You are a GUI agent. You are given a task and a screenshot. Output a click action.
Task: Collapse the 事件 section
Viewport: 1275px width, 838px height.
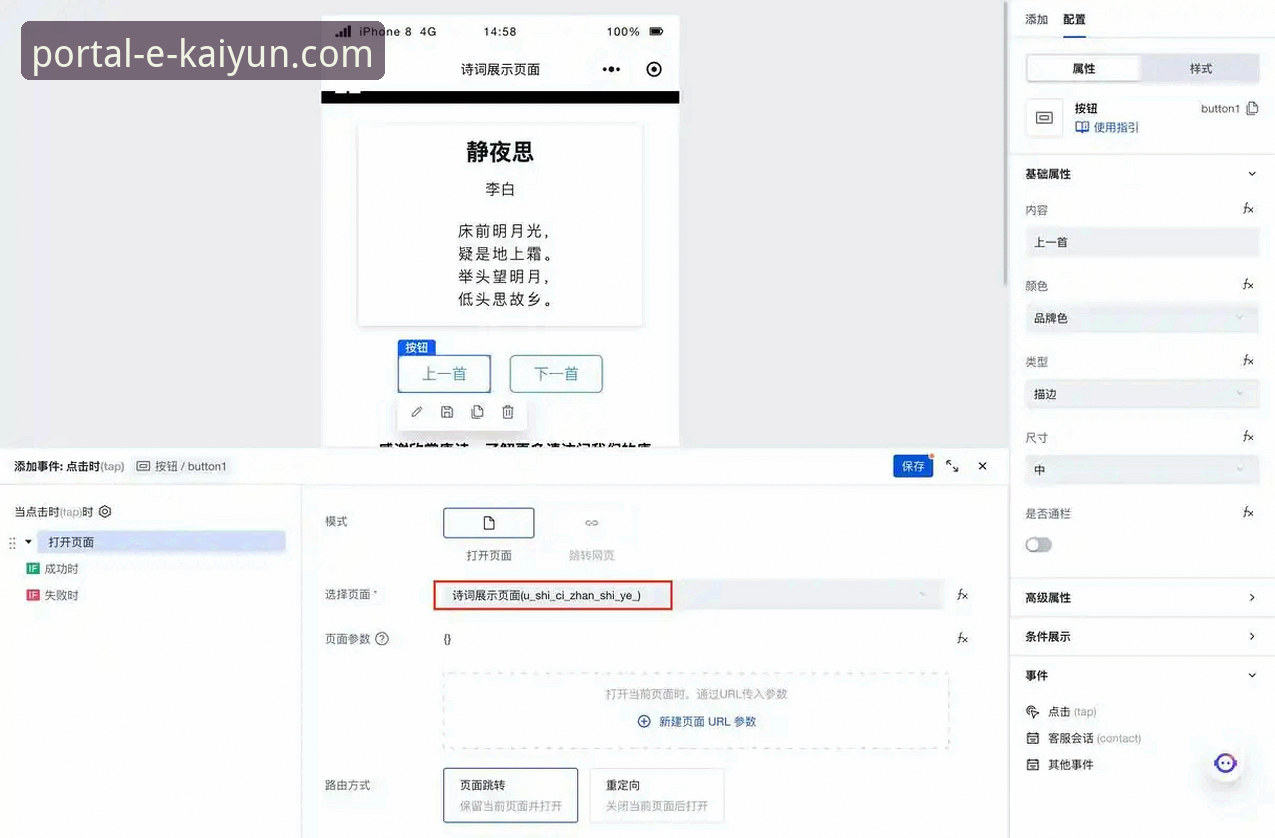(1251, 675)
